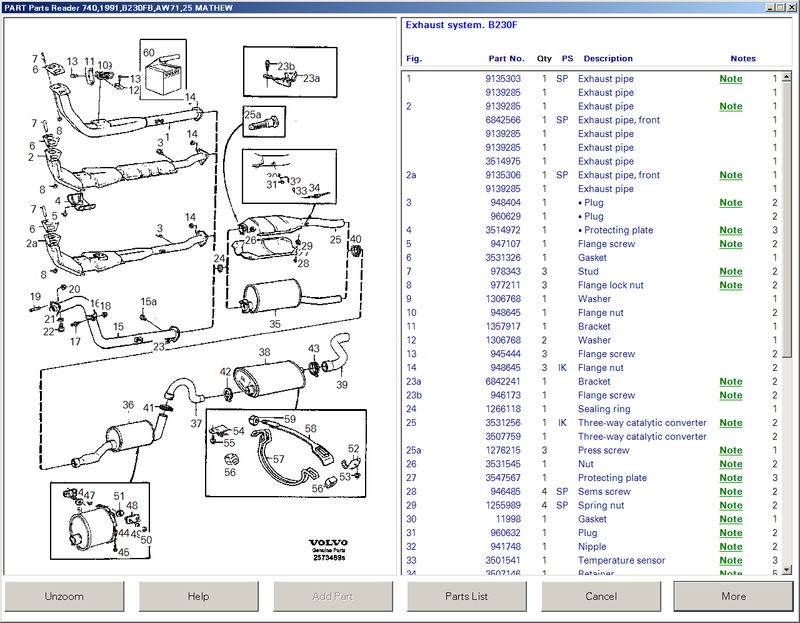Open the Help dialog
The height and width of the screenshot is (623, 800).
pyautogui.click(x=198, y=596)
